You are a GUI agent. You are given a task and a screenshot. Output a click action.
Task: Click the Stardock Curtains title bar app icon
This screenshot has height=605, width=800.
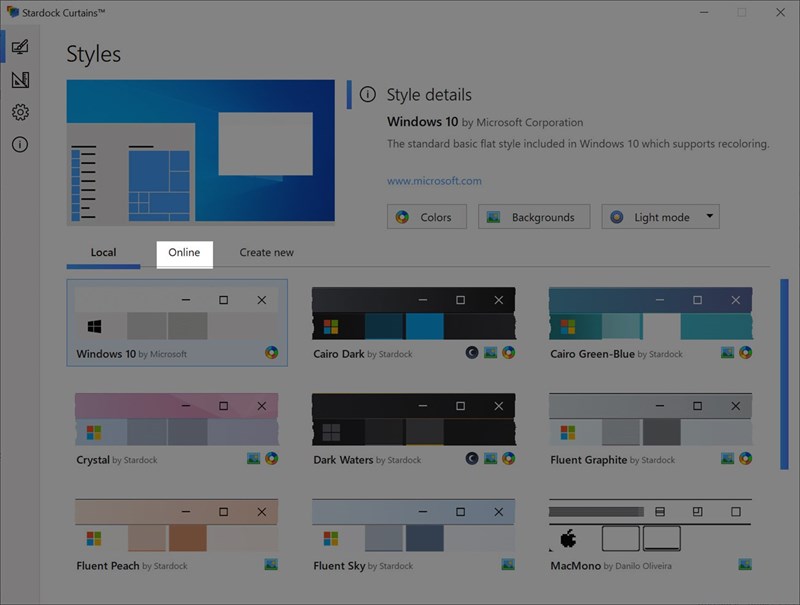pos(13,12)
